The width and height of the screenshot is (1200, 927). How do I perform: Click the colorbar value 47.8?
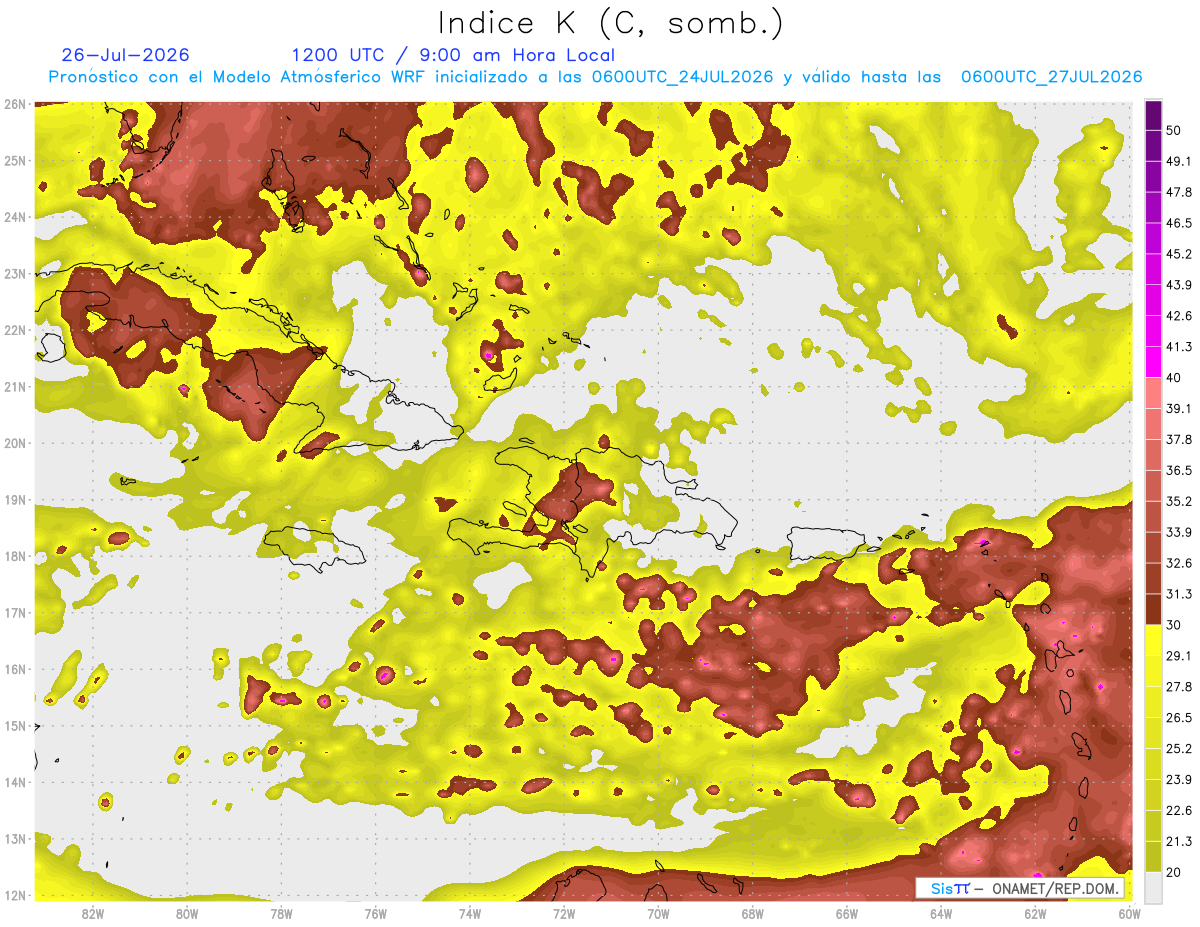click(x=1179, y=192)
